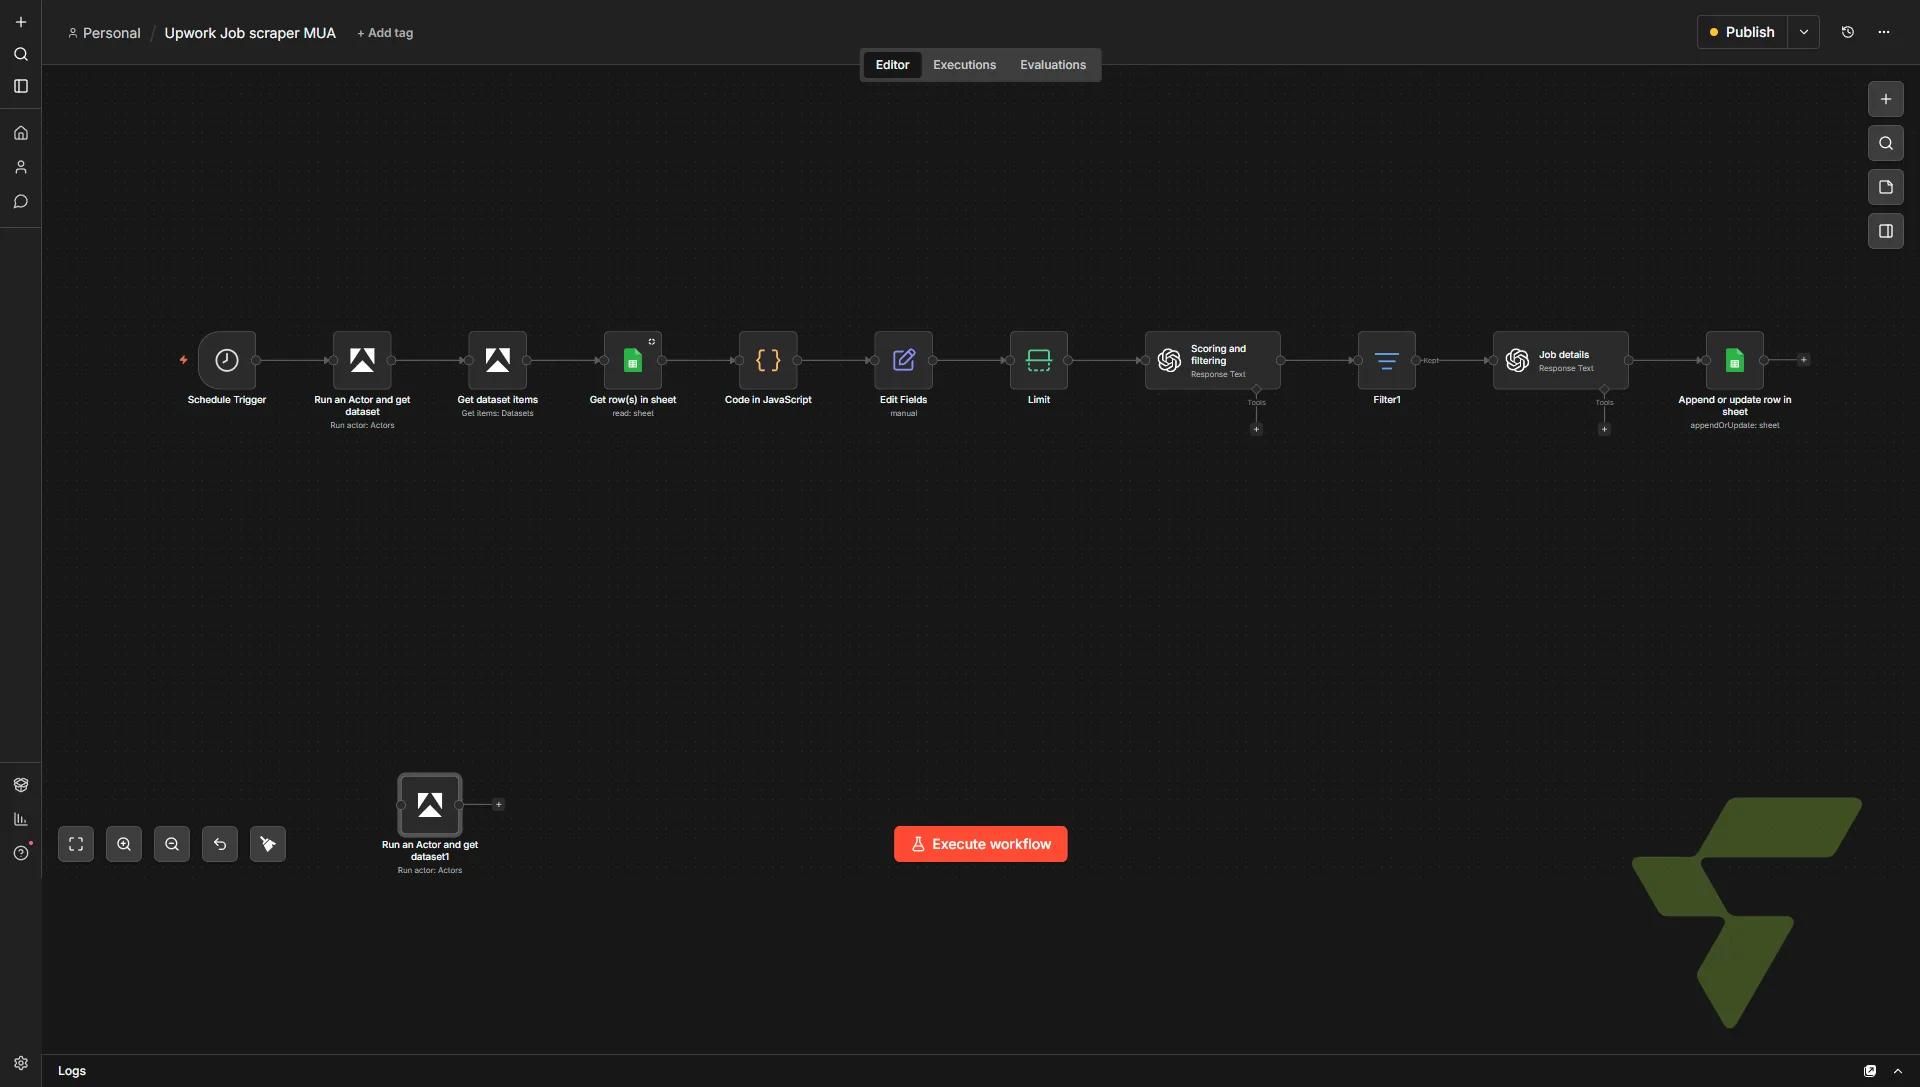1920x1087 pixels.
Task: Switch to the Evaluations tab
Action: click(1053, 65)
